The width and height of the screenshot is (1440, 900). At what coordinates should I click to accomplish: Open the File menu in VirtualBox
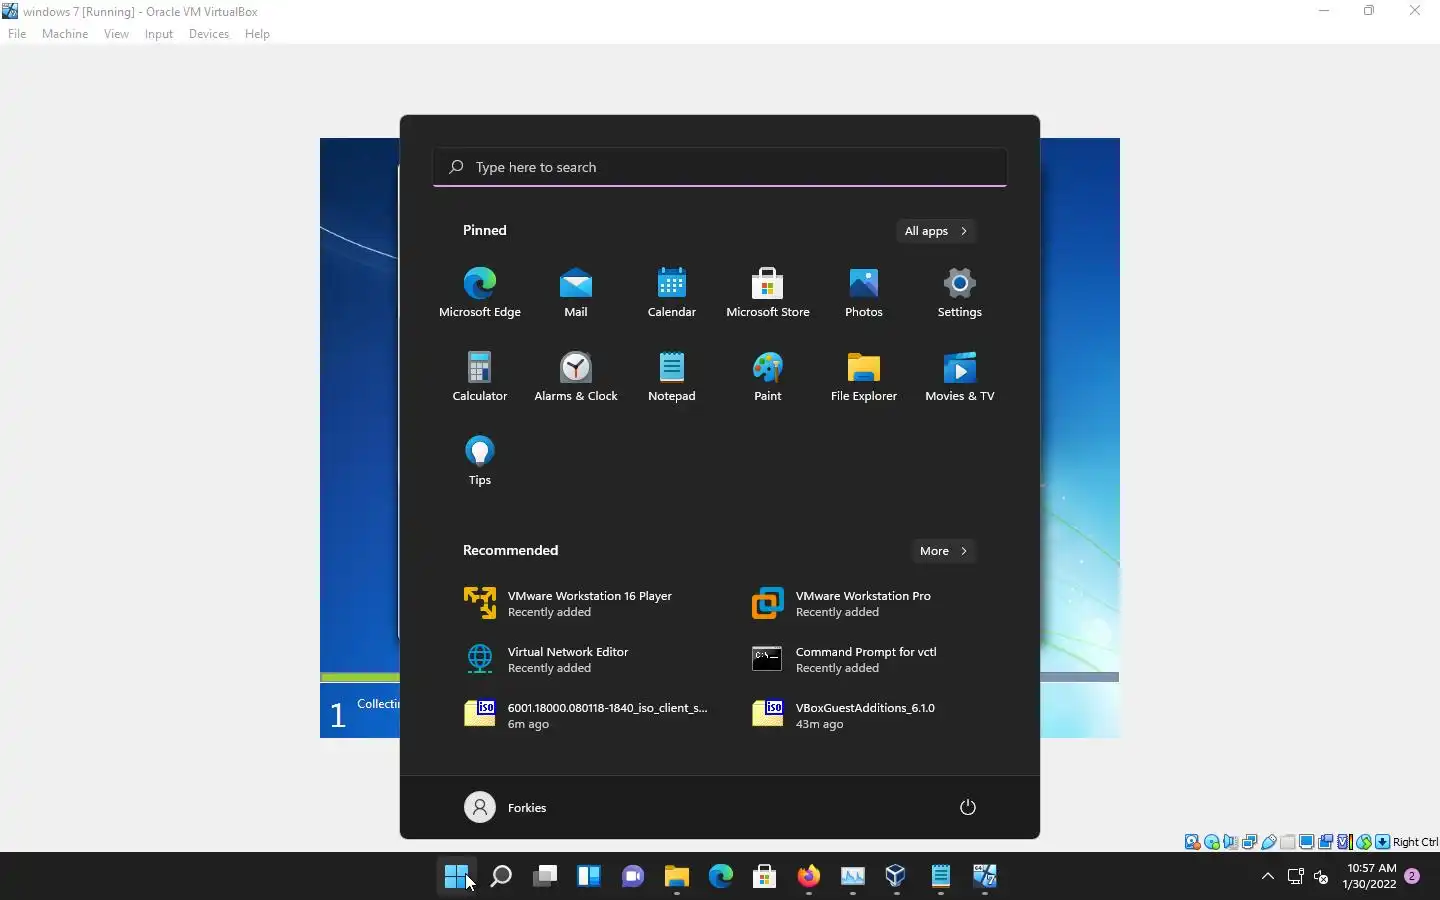[x=17, y=34]
